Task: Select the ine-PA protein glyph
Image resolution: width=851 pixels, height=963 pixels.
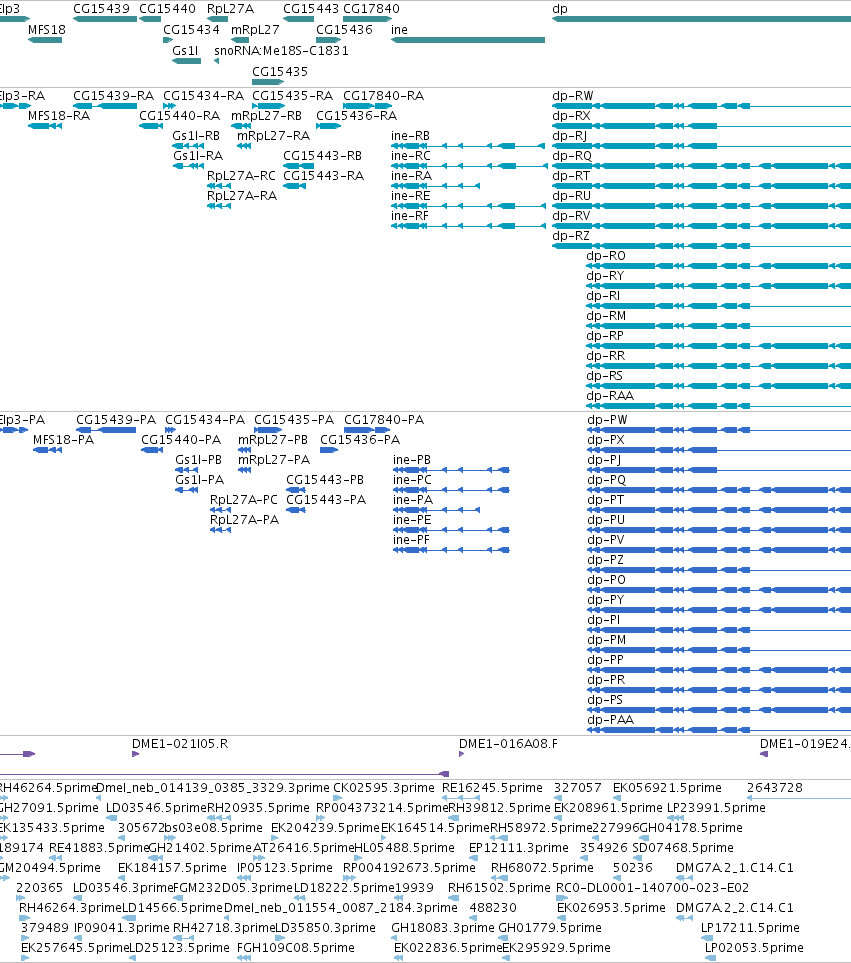Action: click(436, 510)
